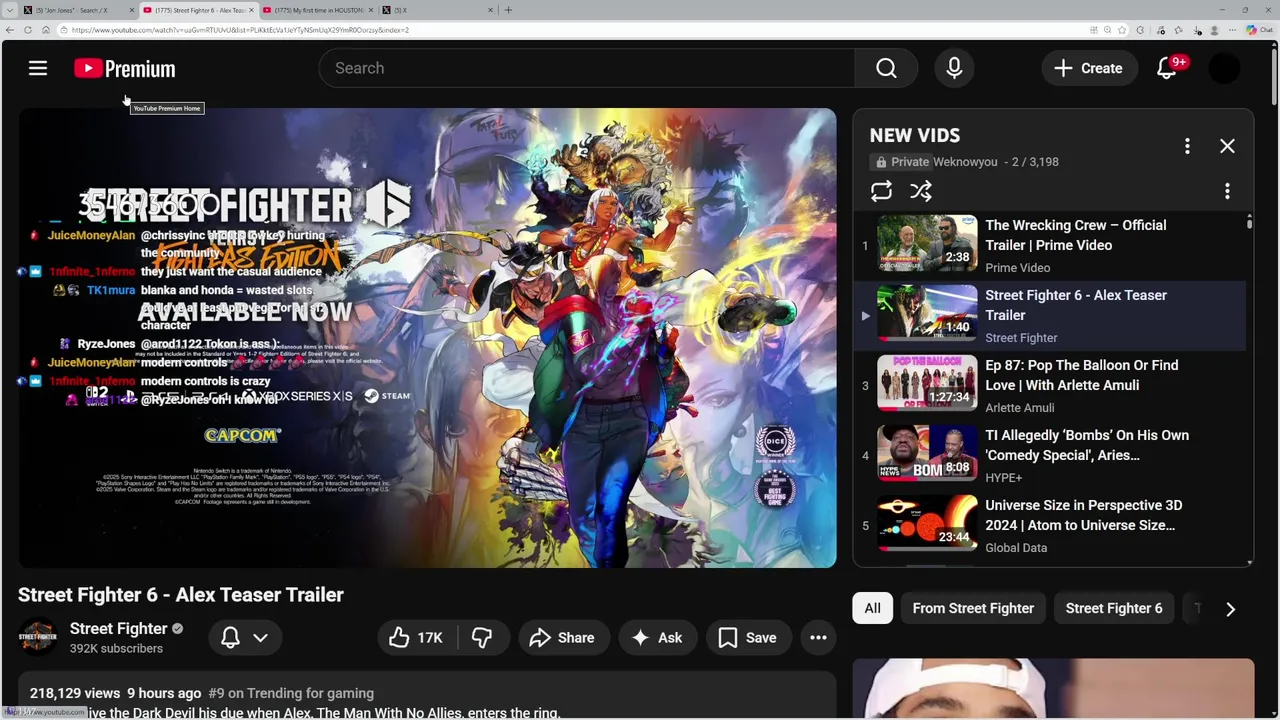Toggle loop playlist icon
The image size is (1280, 720).
[881, 190]
